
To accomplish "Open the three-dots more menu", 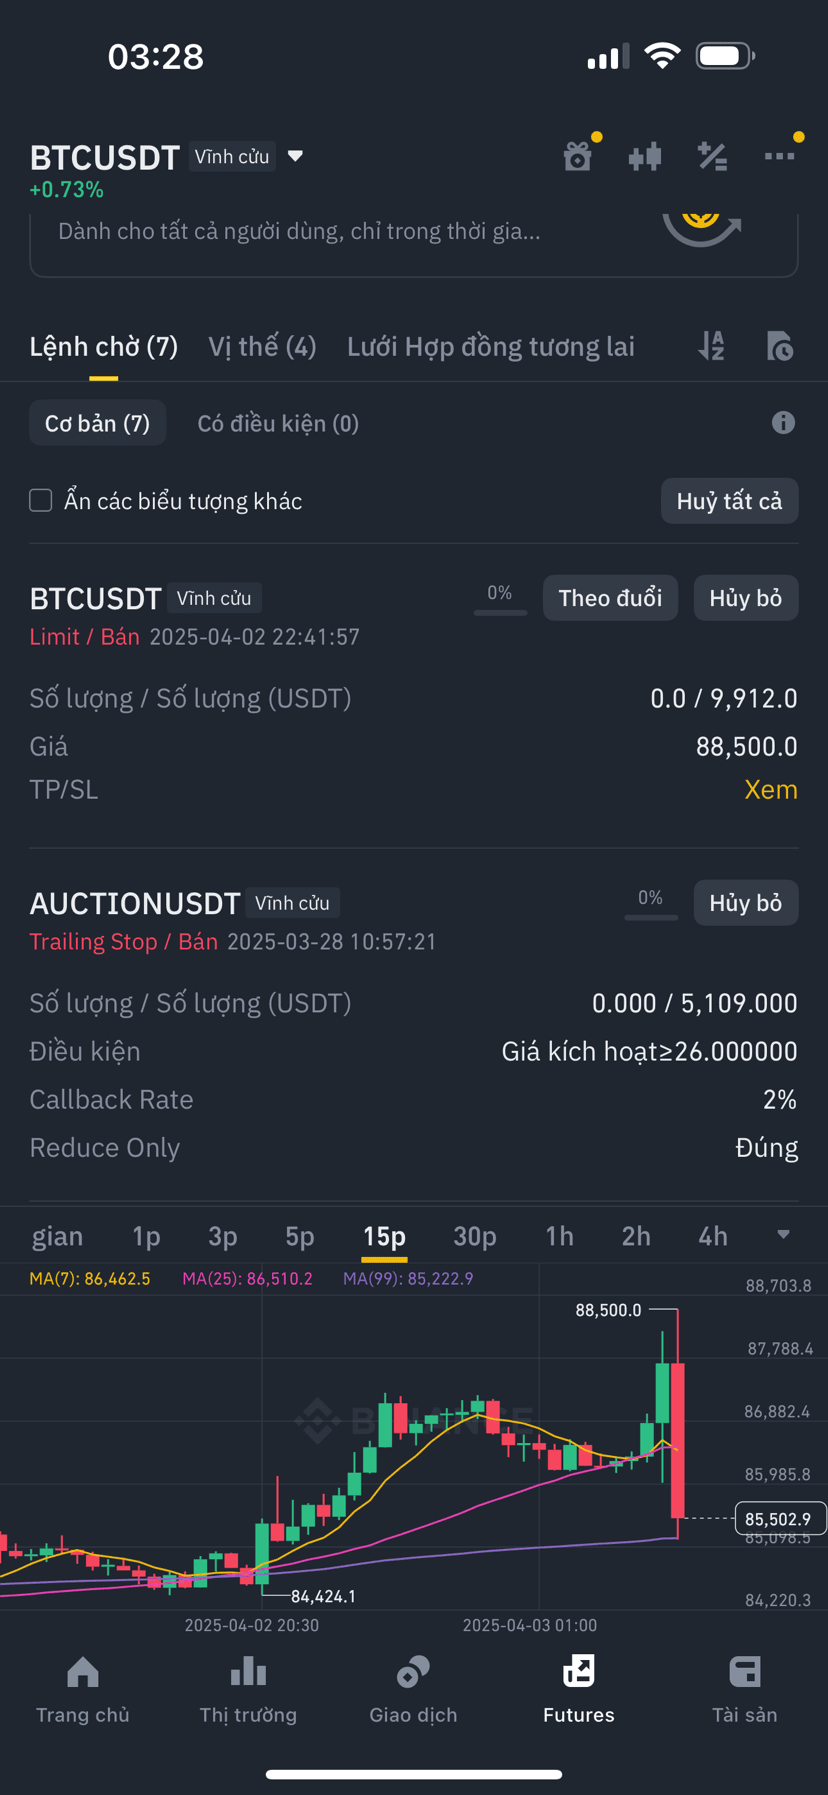I will [x=780, y=156].
